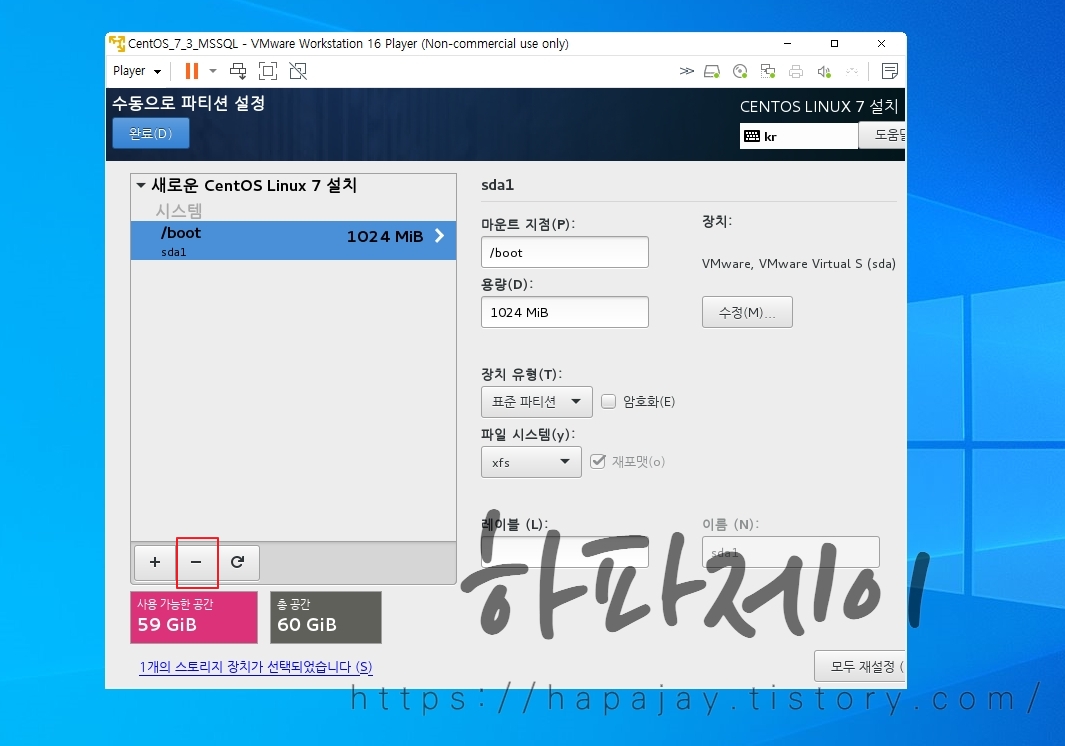Maximize the VMware Player window
Screen dimensions: 1065x746
[834, 43]
